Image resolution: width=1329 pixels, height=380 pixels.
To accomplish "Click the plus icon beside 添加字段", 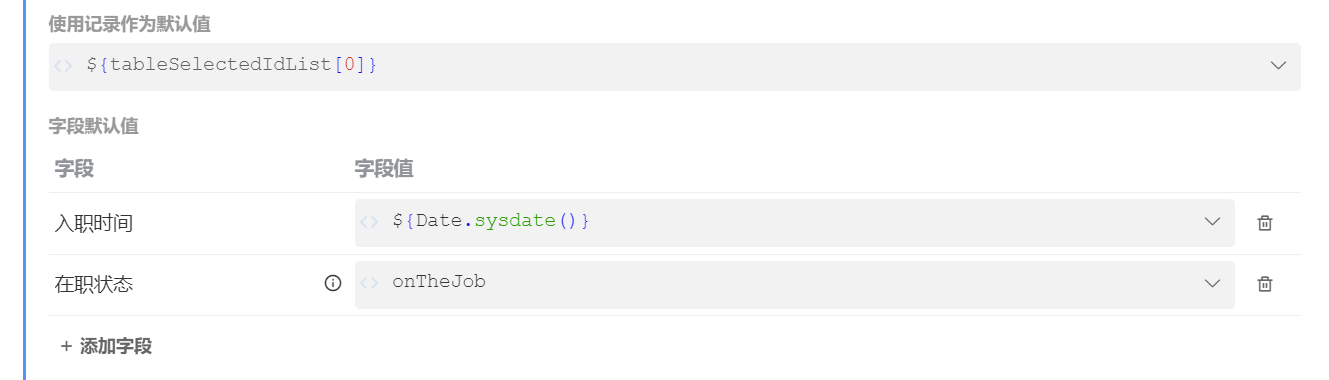I will pos(66,346).
